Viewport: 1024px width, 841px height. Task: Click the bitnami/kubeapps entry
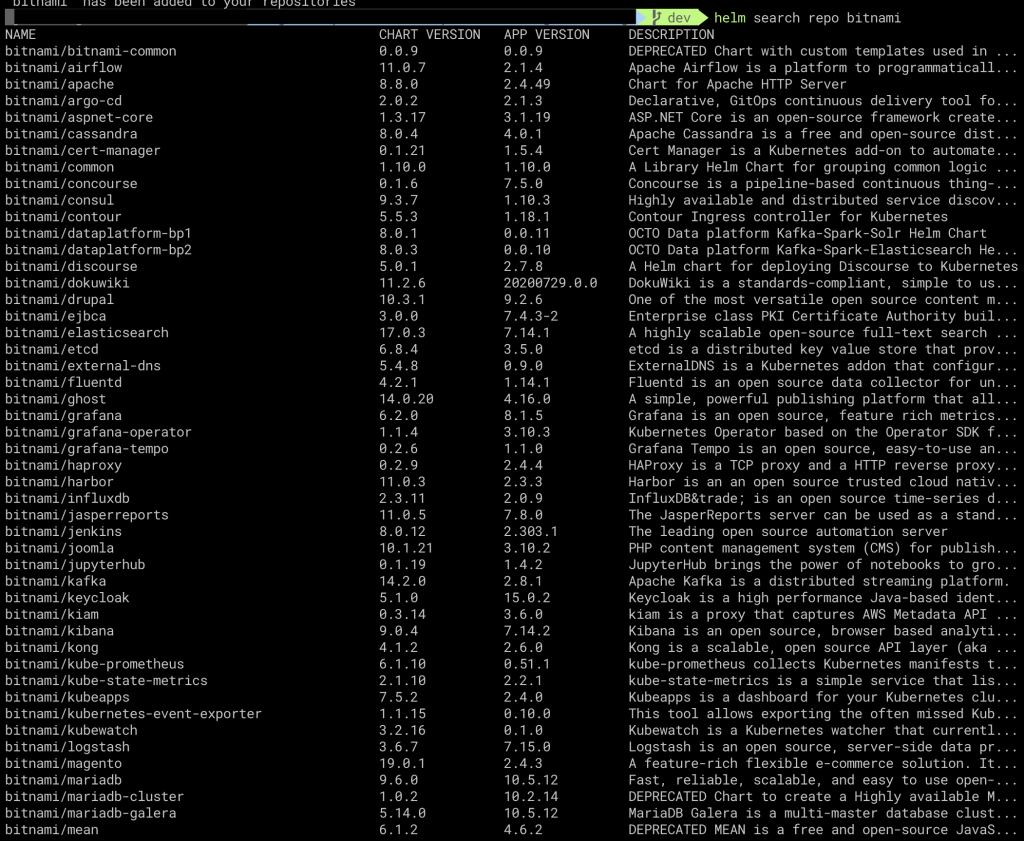click(x=67, y=697)
